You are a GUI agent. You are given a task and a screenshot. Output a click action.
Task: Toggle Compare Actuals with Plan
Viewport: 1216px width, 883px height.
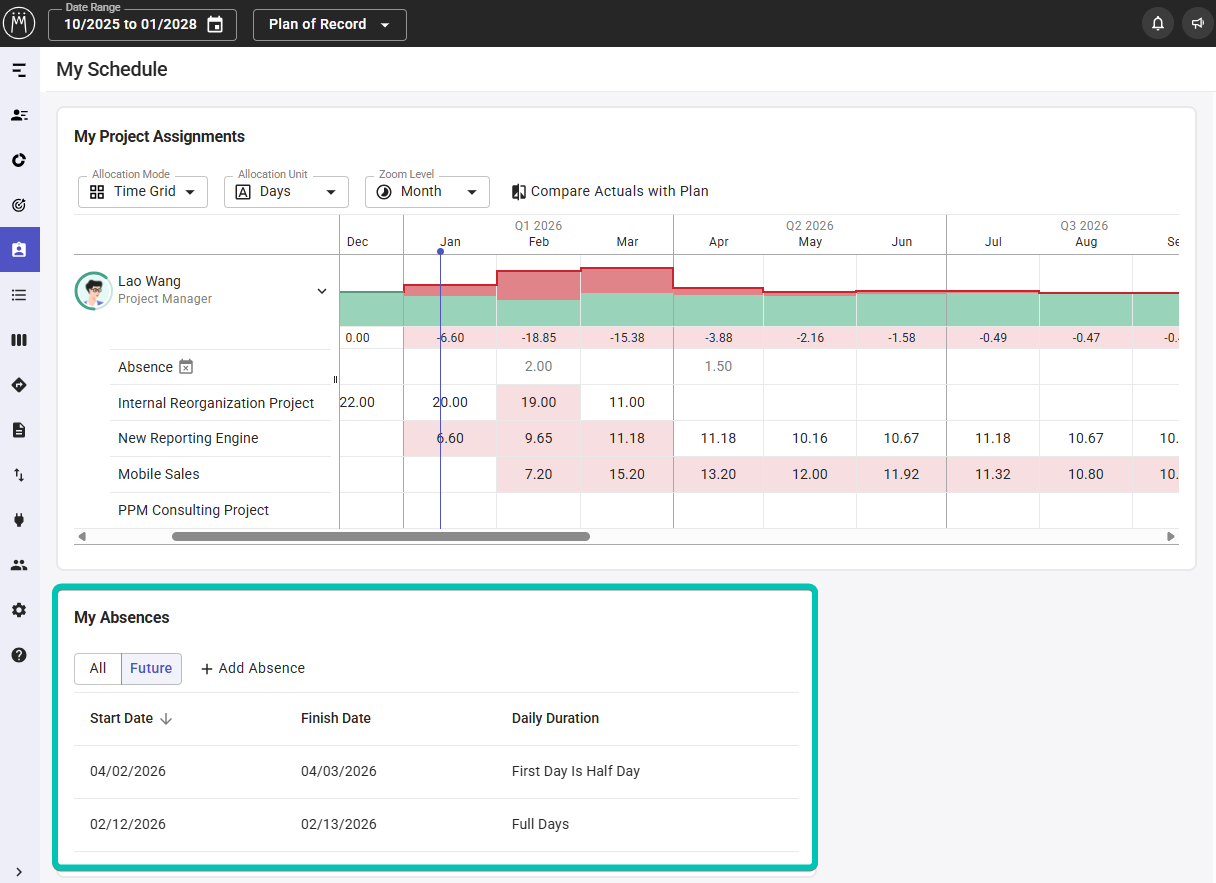(610, 191)
